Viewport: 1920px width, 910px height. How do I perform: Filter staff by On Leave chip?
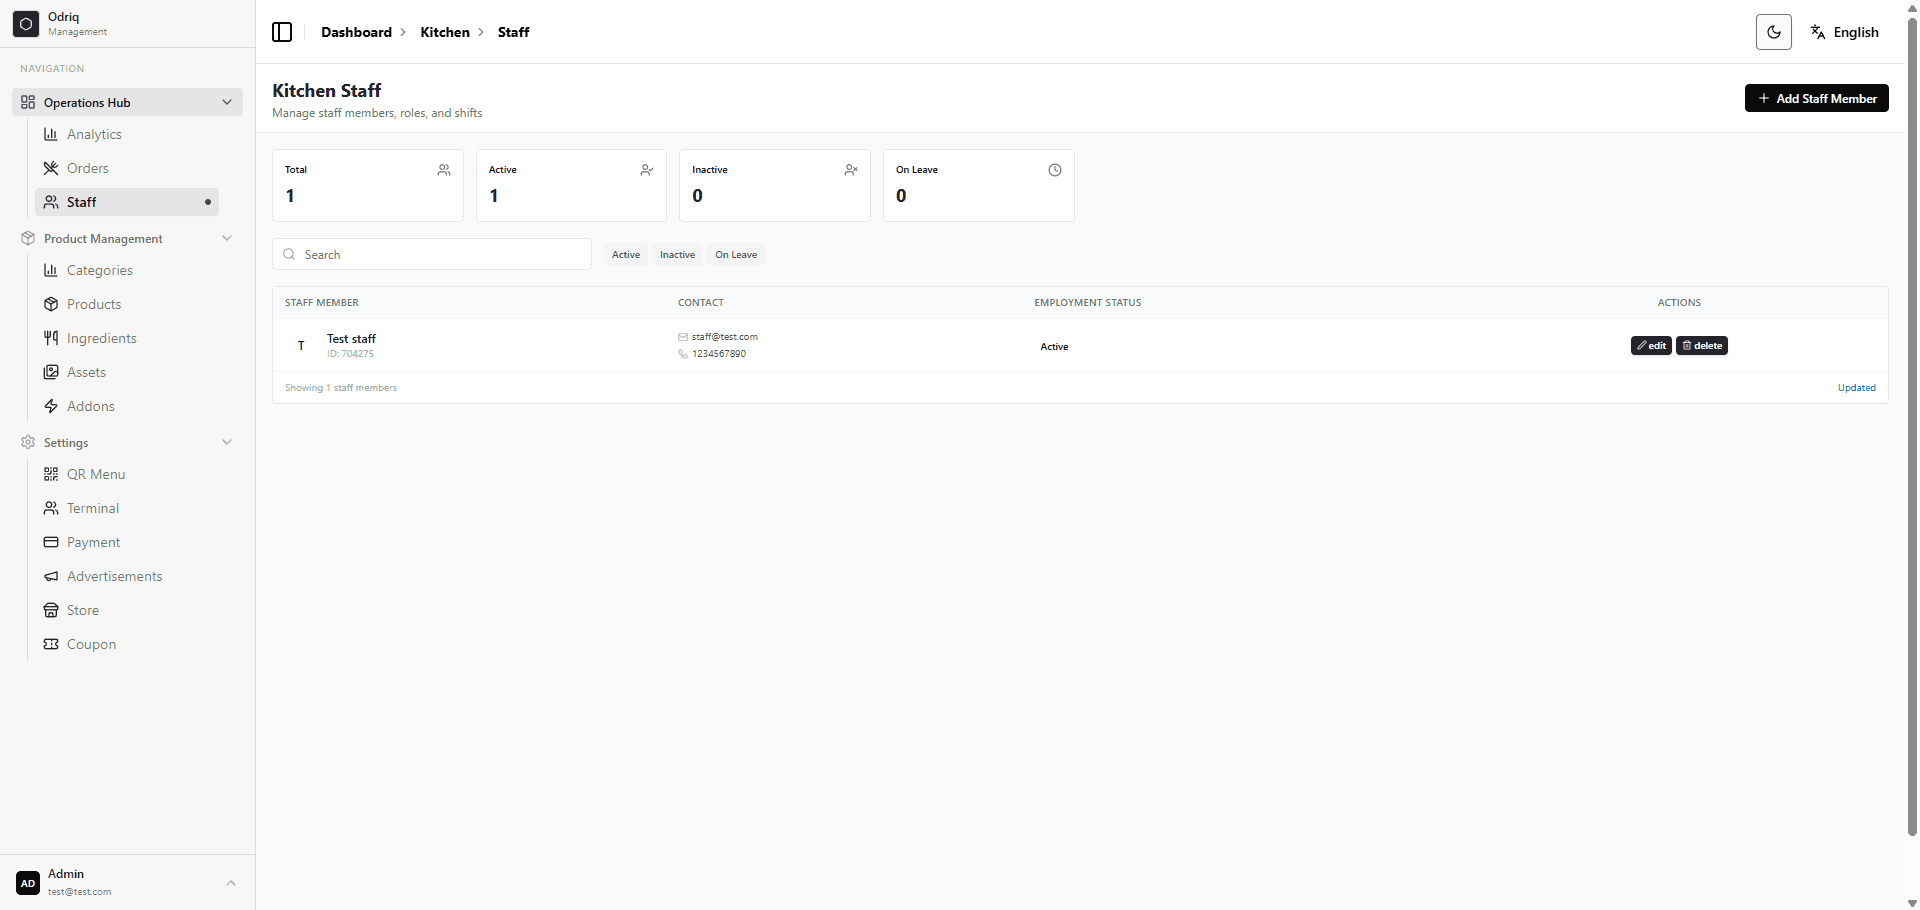[736, 254]
